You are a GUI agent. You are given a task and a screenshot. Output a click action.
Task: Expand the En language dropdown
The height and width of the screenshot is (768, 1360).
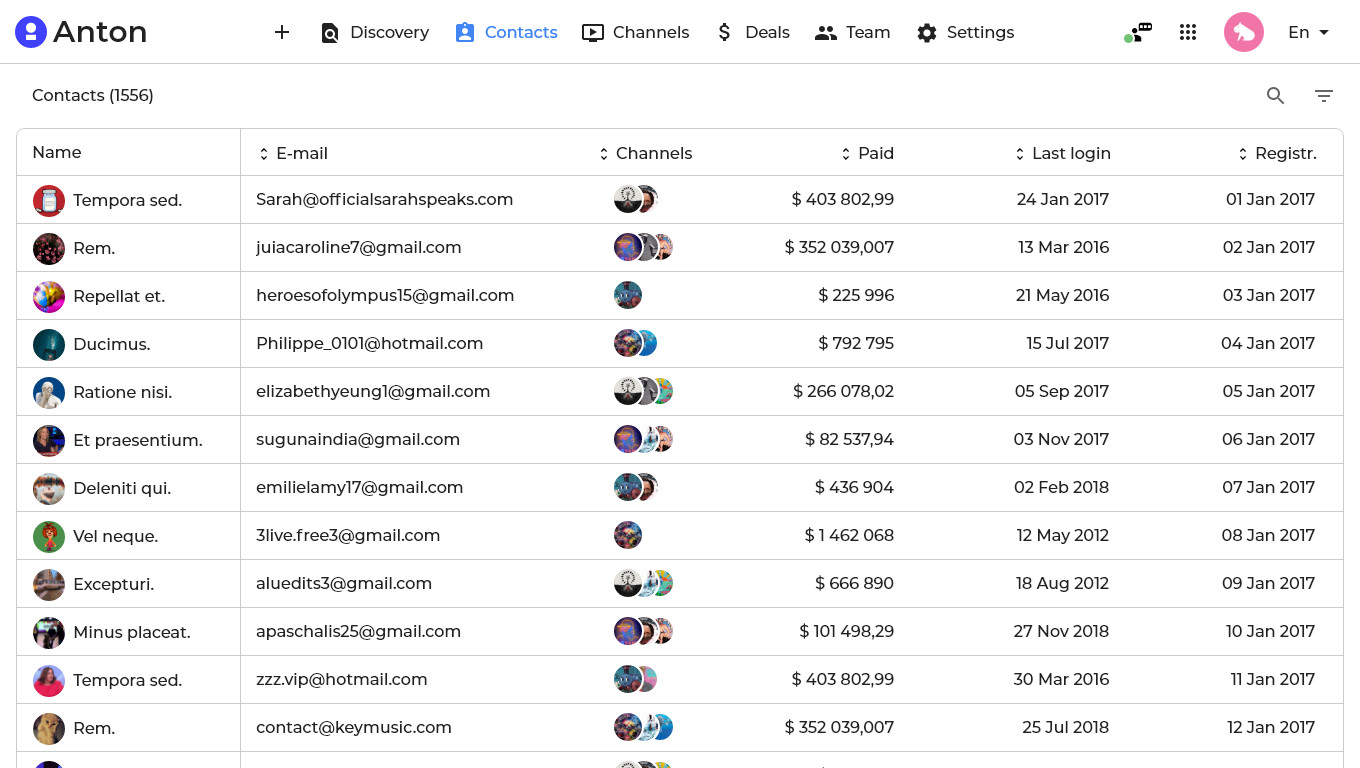(1309, 32)
